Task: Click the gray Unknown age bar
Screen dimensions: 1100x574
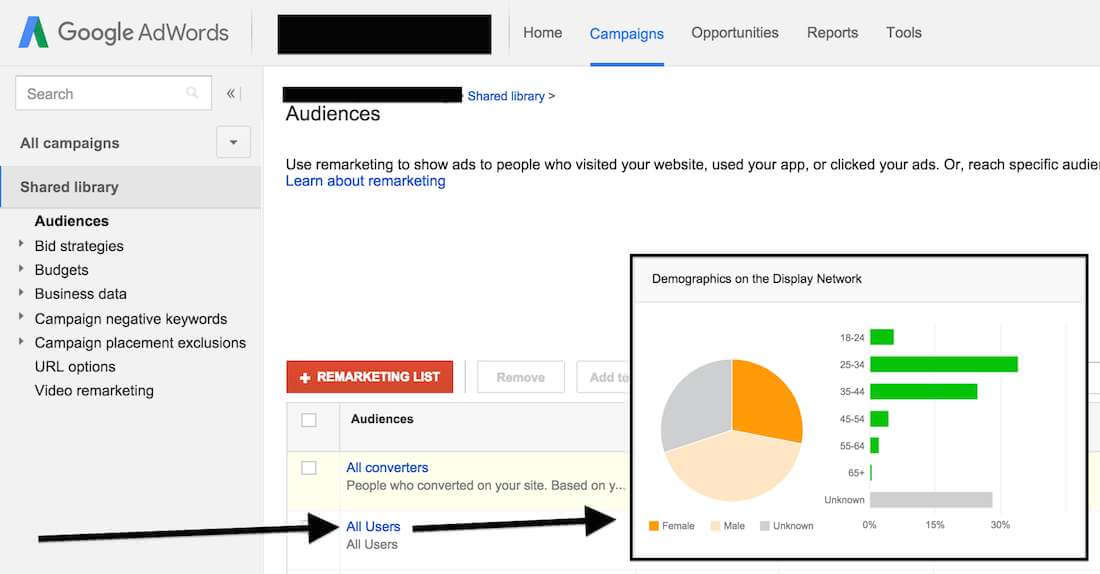Action: (x=931, y=500)
